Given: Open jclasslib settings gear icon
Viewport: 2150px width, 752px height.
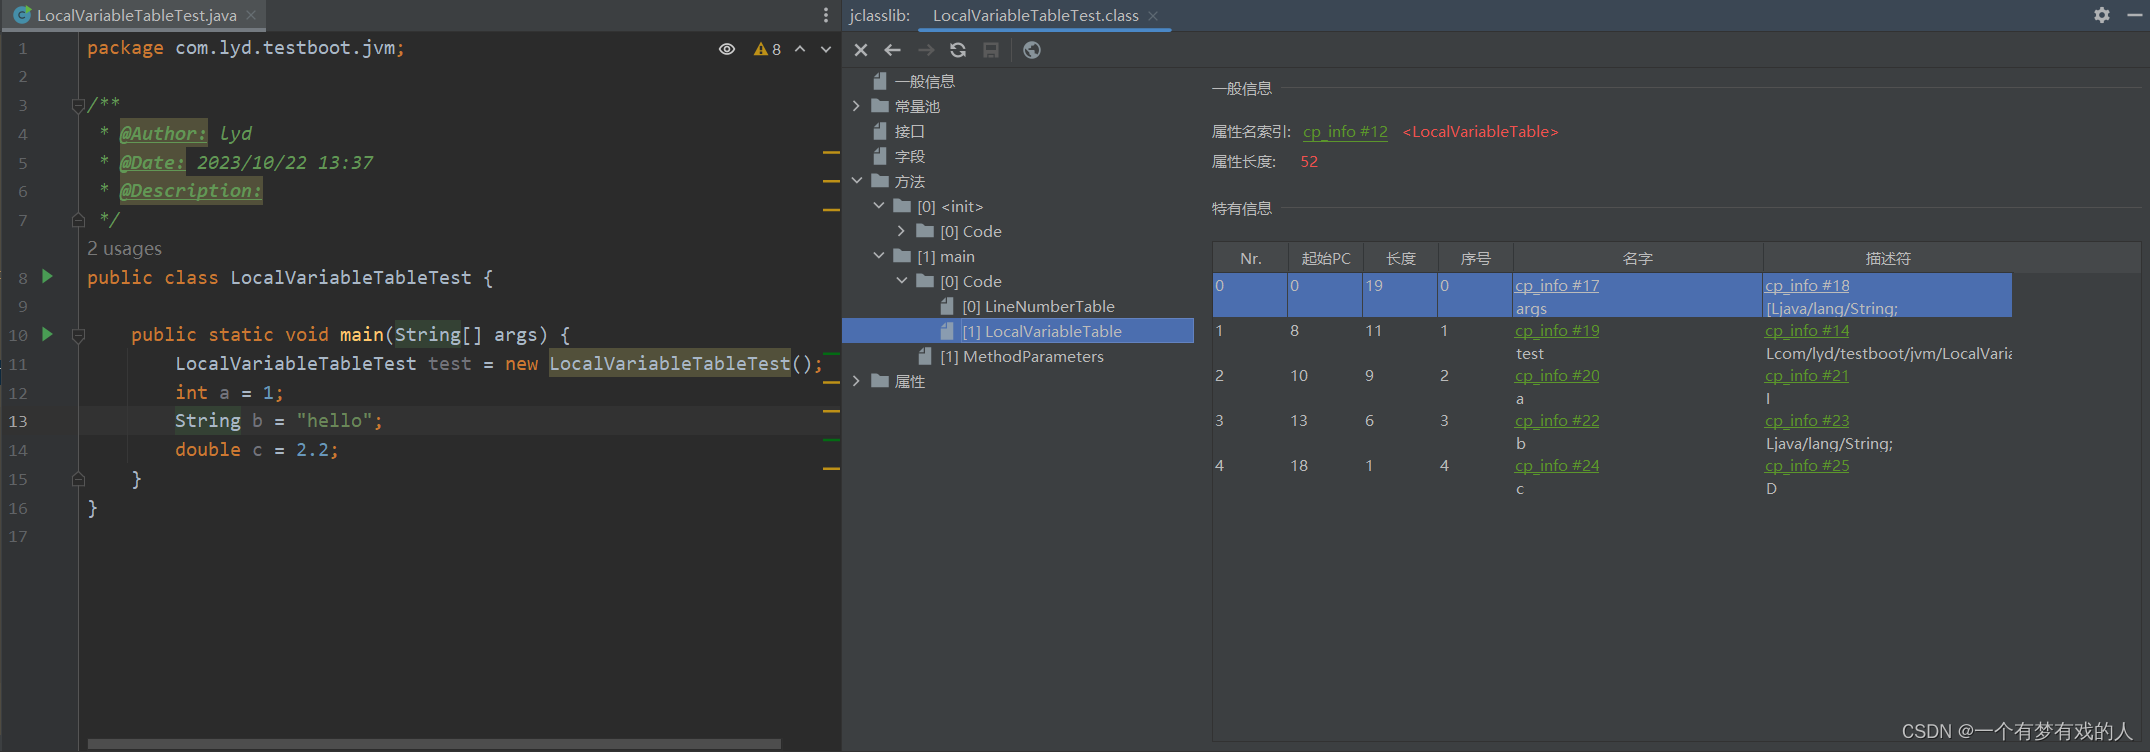Looking at the screenshot, I should tap(2102, 15).
